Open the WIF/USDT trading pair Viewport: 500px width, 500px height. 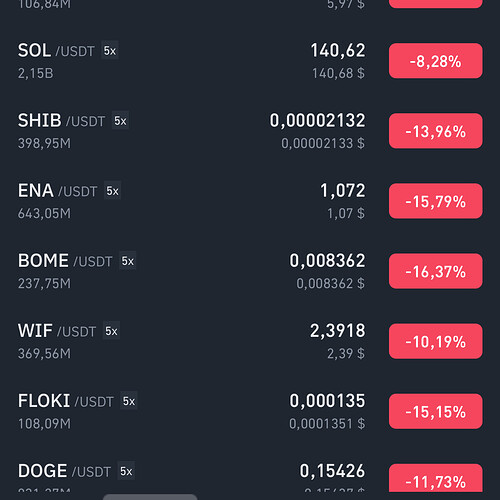point(250,341)
